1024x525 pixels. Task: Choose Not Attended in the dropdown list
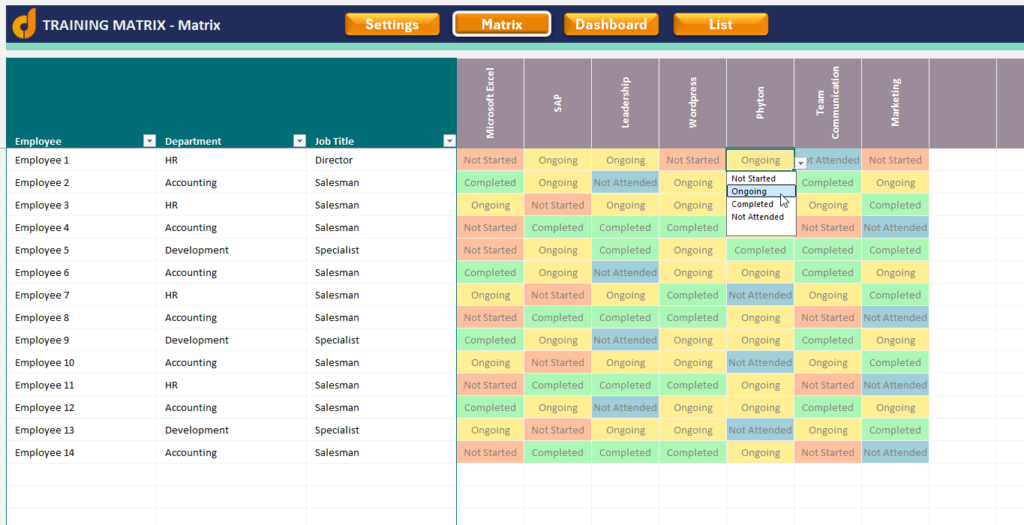(761, 217)
